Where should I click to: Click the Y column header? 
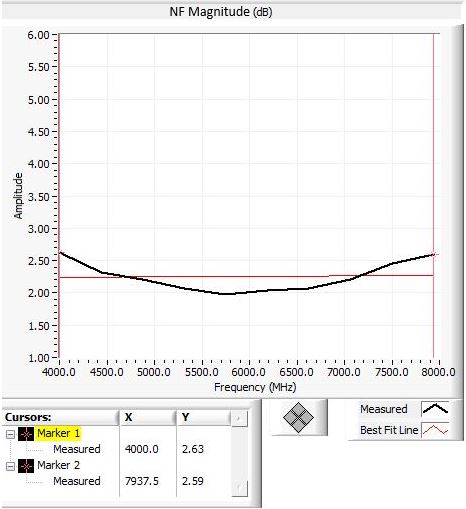pyautogui.click(x=204, y=417)
